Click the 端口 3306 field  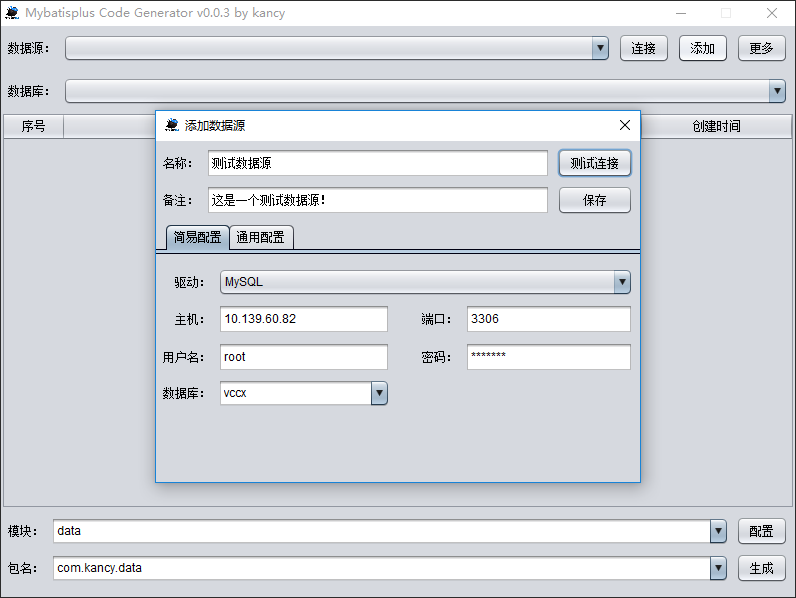[548, 319]
